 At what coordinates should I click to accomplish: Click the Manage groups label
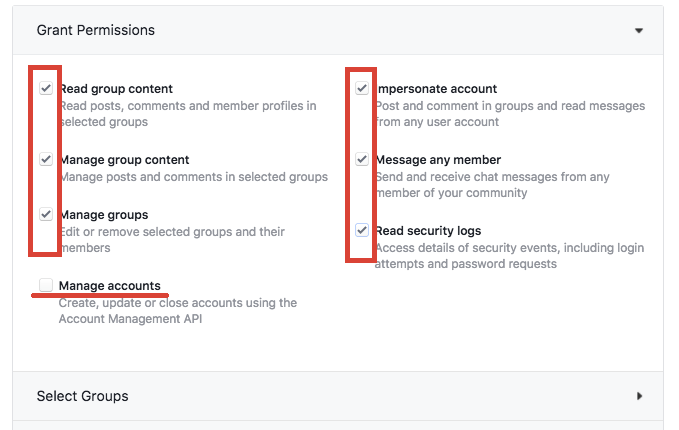tap(104, 215)
